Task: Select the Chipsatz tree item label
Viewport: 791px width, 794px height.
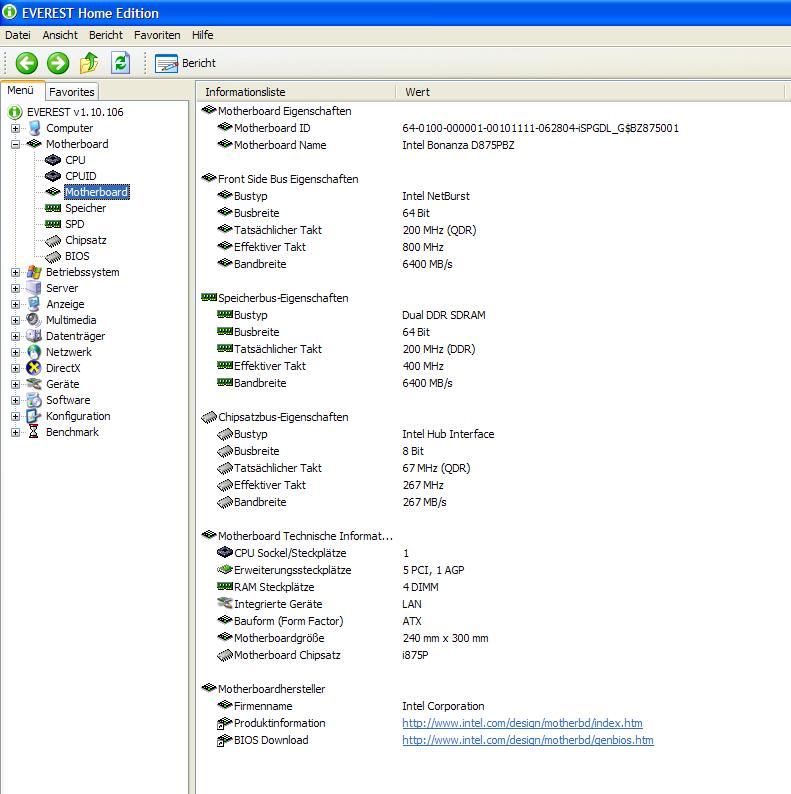Action: pos(86,240)
